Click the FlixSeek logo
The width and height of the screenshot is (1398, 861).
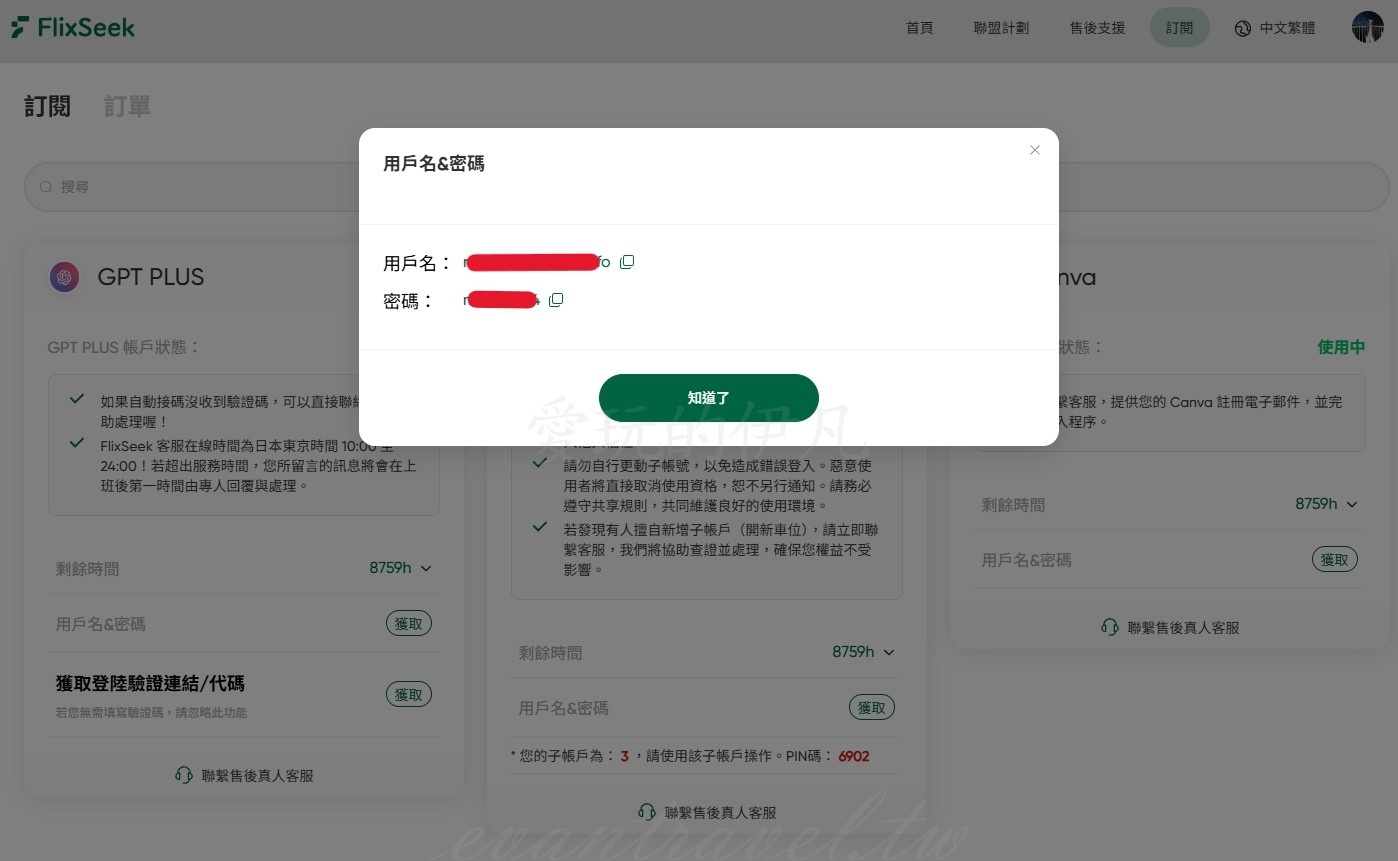pyautogui.click(x=73, y=28)
